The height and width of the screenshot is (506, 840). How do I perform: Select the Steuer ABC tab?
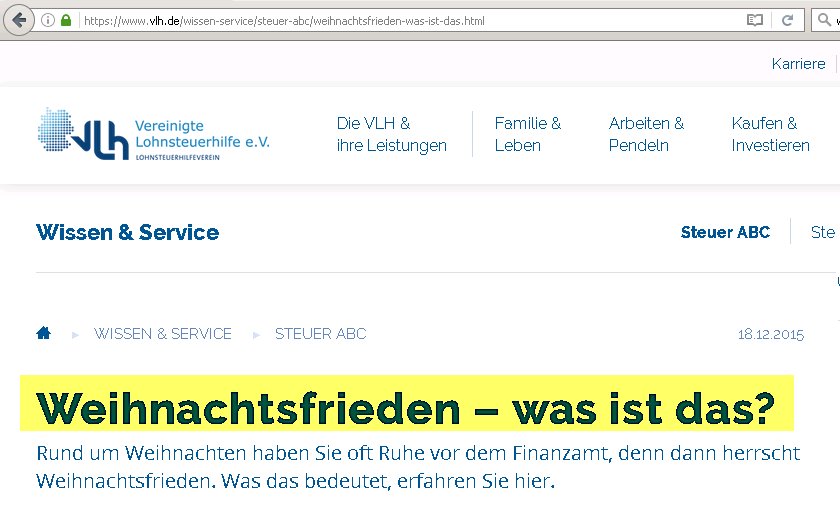point(725,232)
